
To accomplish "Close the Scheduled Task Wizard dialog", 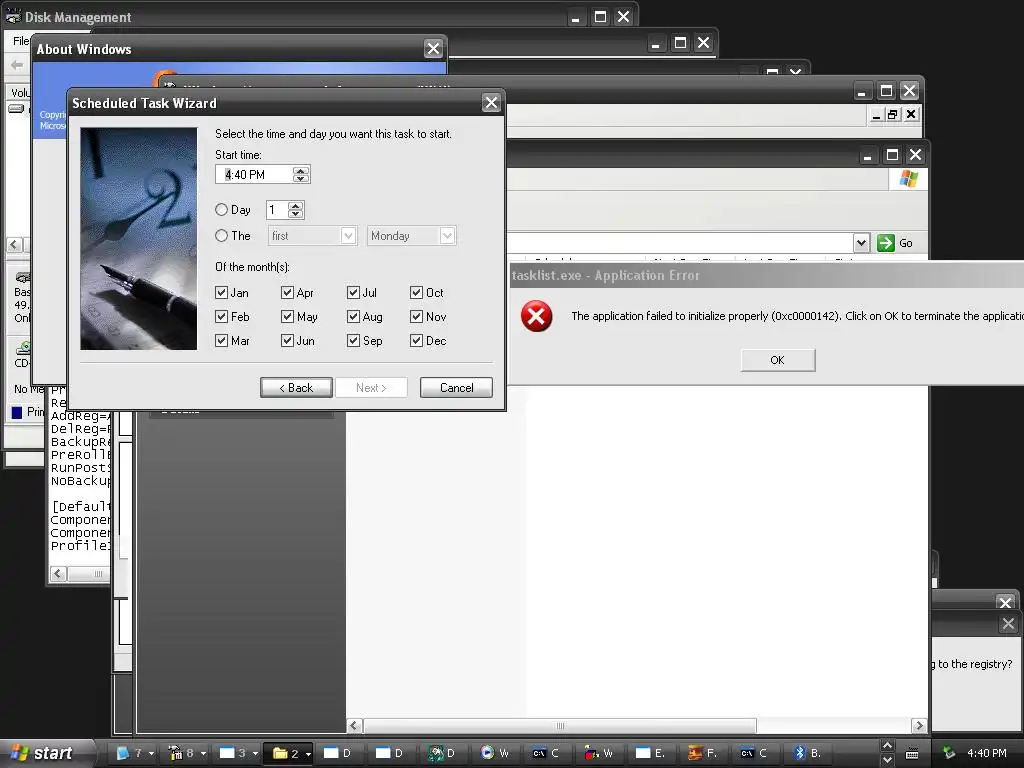I will click(491, 103).
